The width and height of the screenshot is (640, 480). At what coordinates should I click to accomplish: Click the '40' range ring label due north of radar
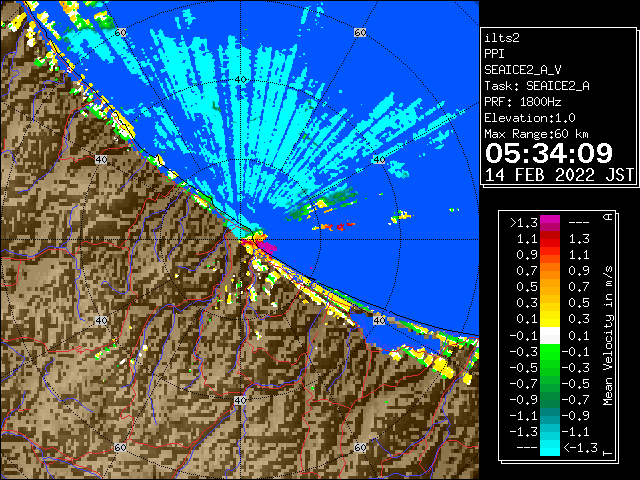coord(240,80)
